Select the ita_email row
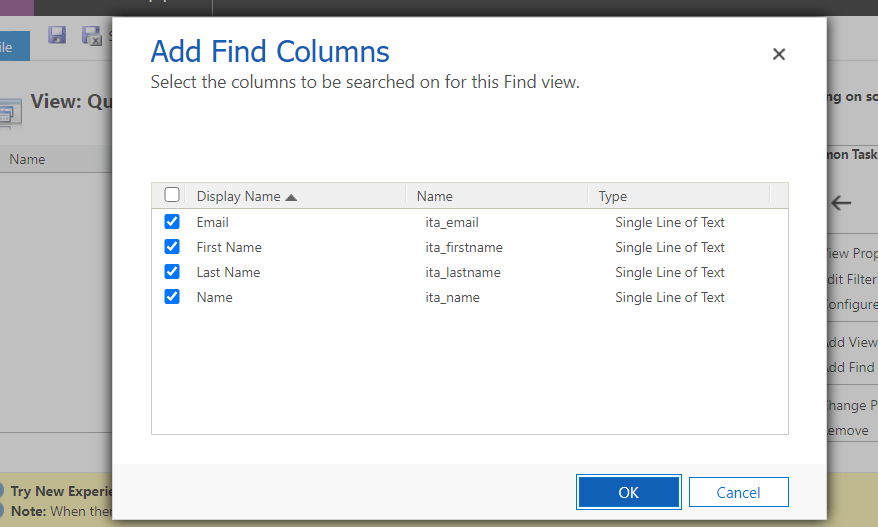Screen dimensions: 878x527 [x=452, y=222]
